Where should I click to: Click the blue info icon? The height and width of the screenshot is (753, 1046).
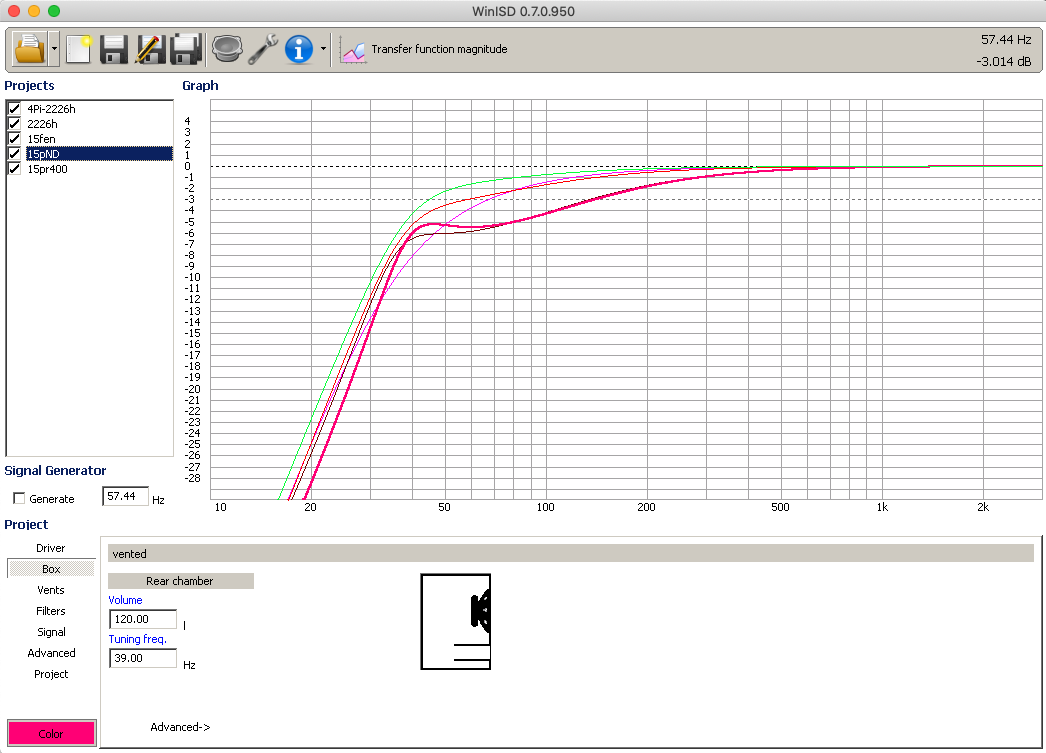point(299,49)
